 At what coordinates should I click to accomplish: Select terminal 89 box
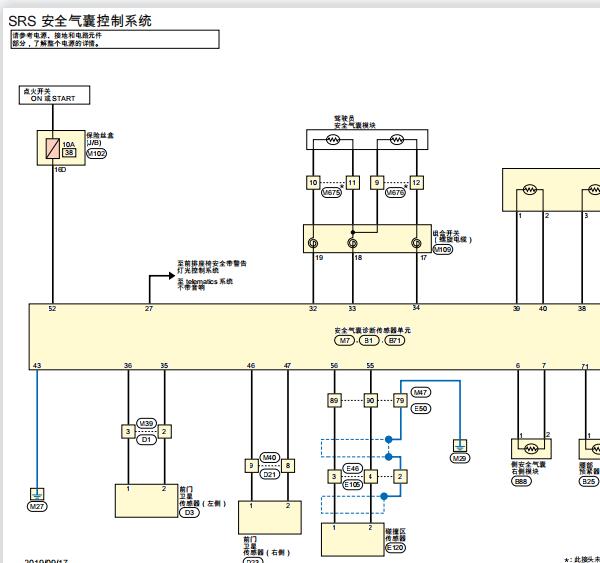[x=334, y=401]
